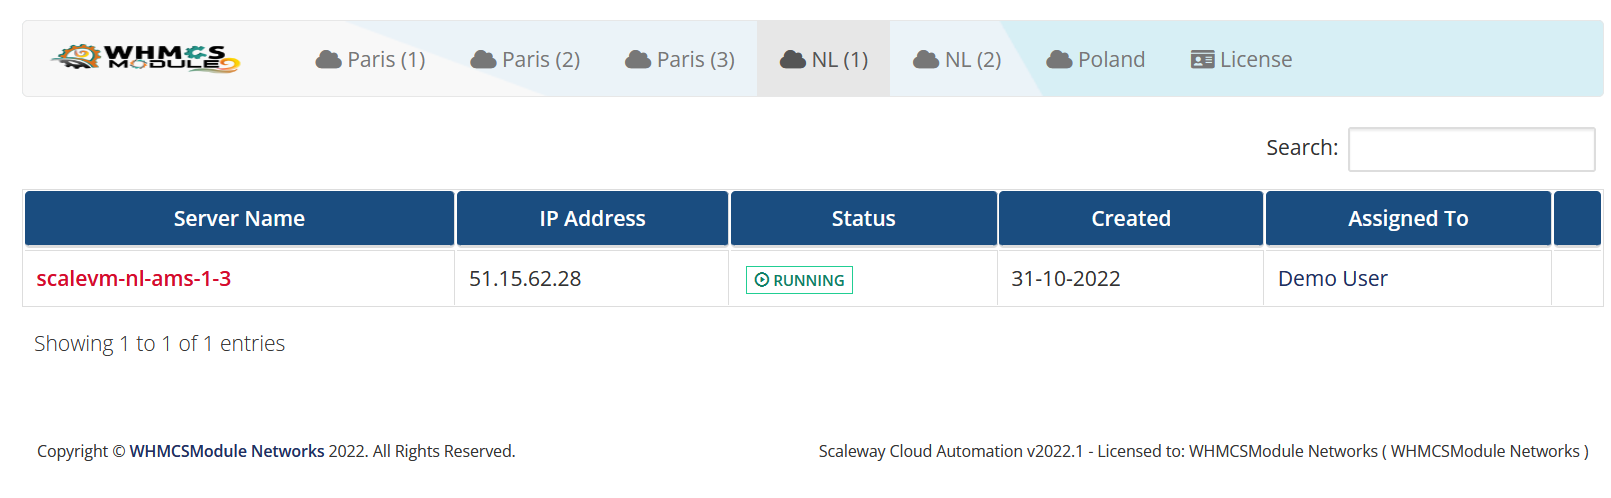
Task: Focus the Search input field
Action: [x=1471, y=149]
